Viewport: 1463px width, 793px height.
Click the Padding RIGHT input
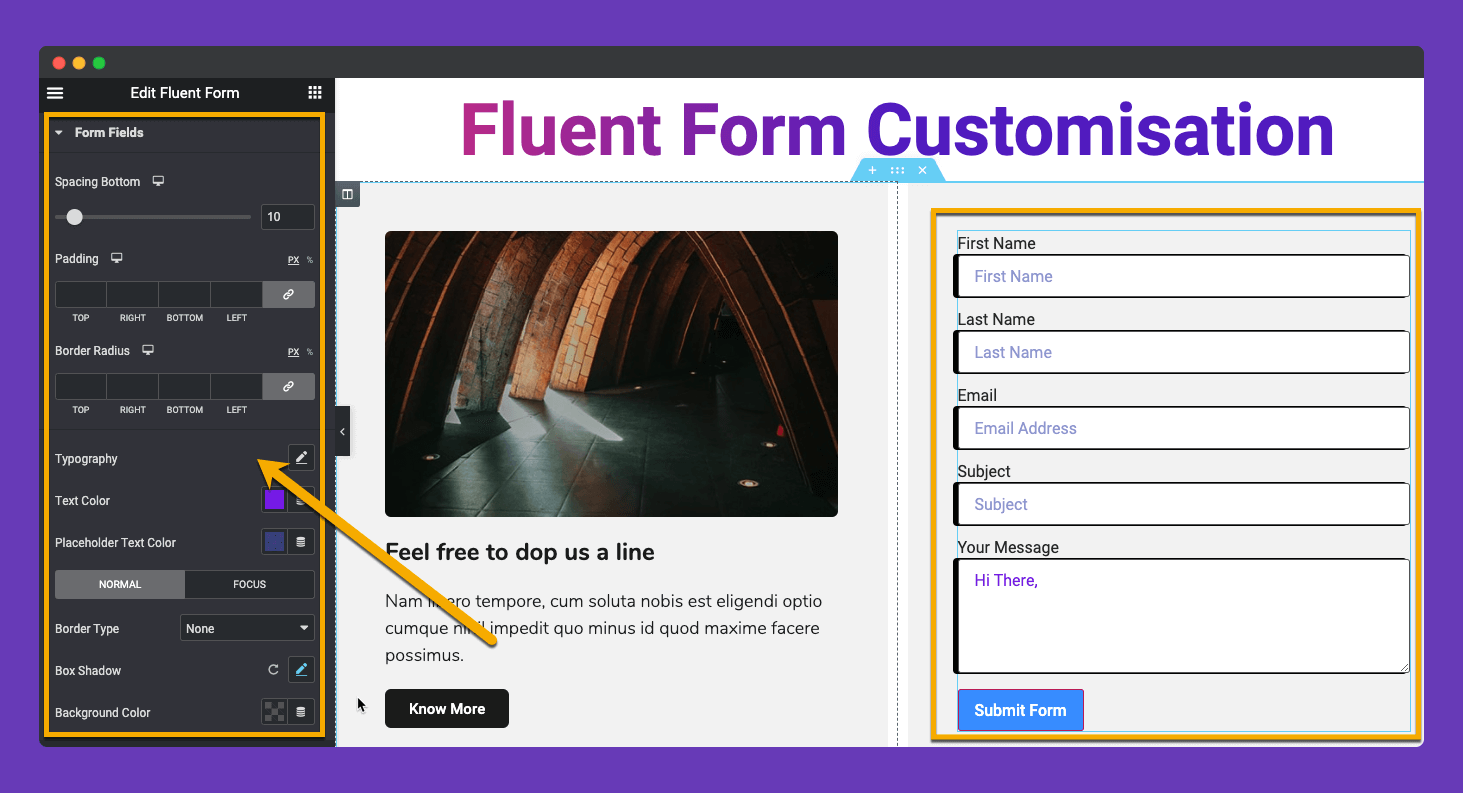[133, 294]
